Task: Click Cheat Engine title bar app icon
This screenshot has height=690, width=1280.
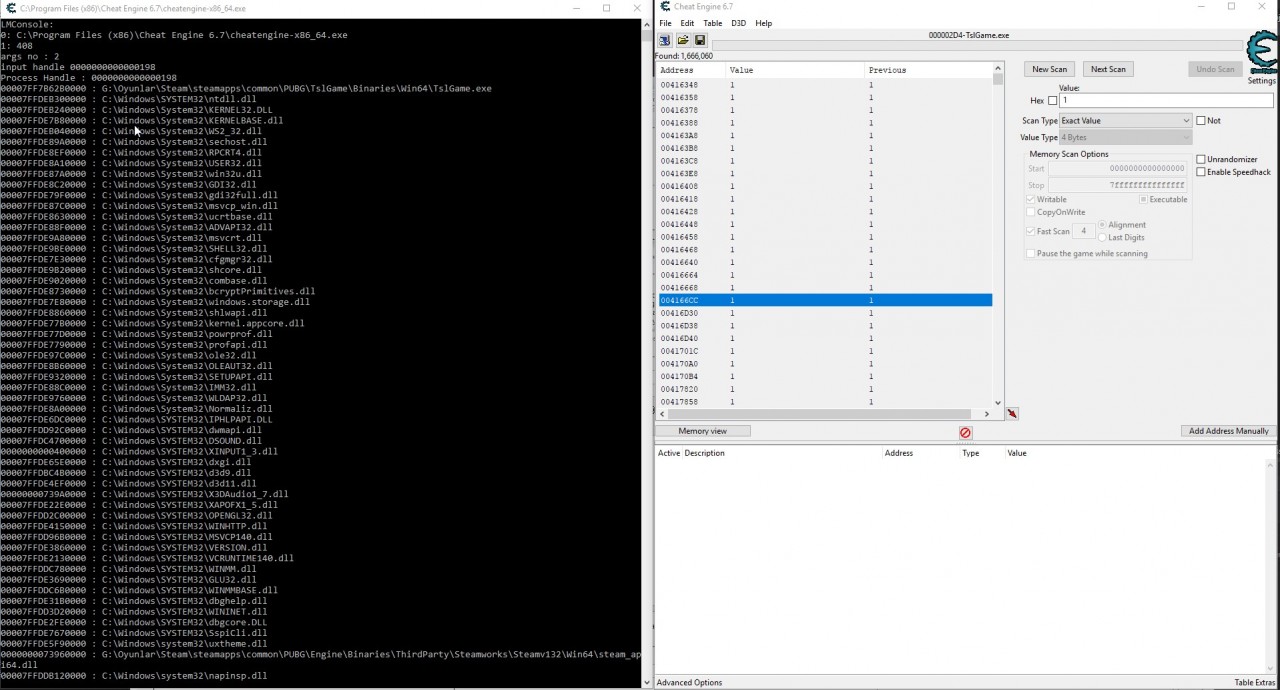Action: 665,7
